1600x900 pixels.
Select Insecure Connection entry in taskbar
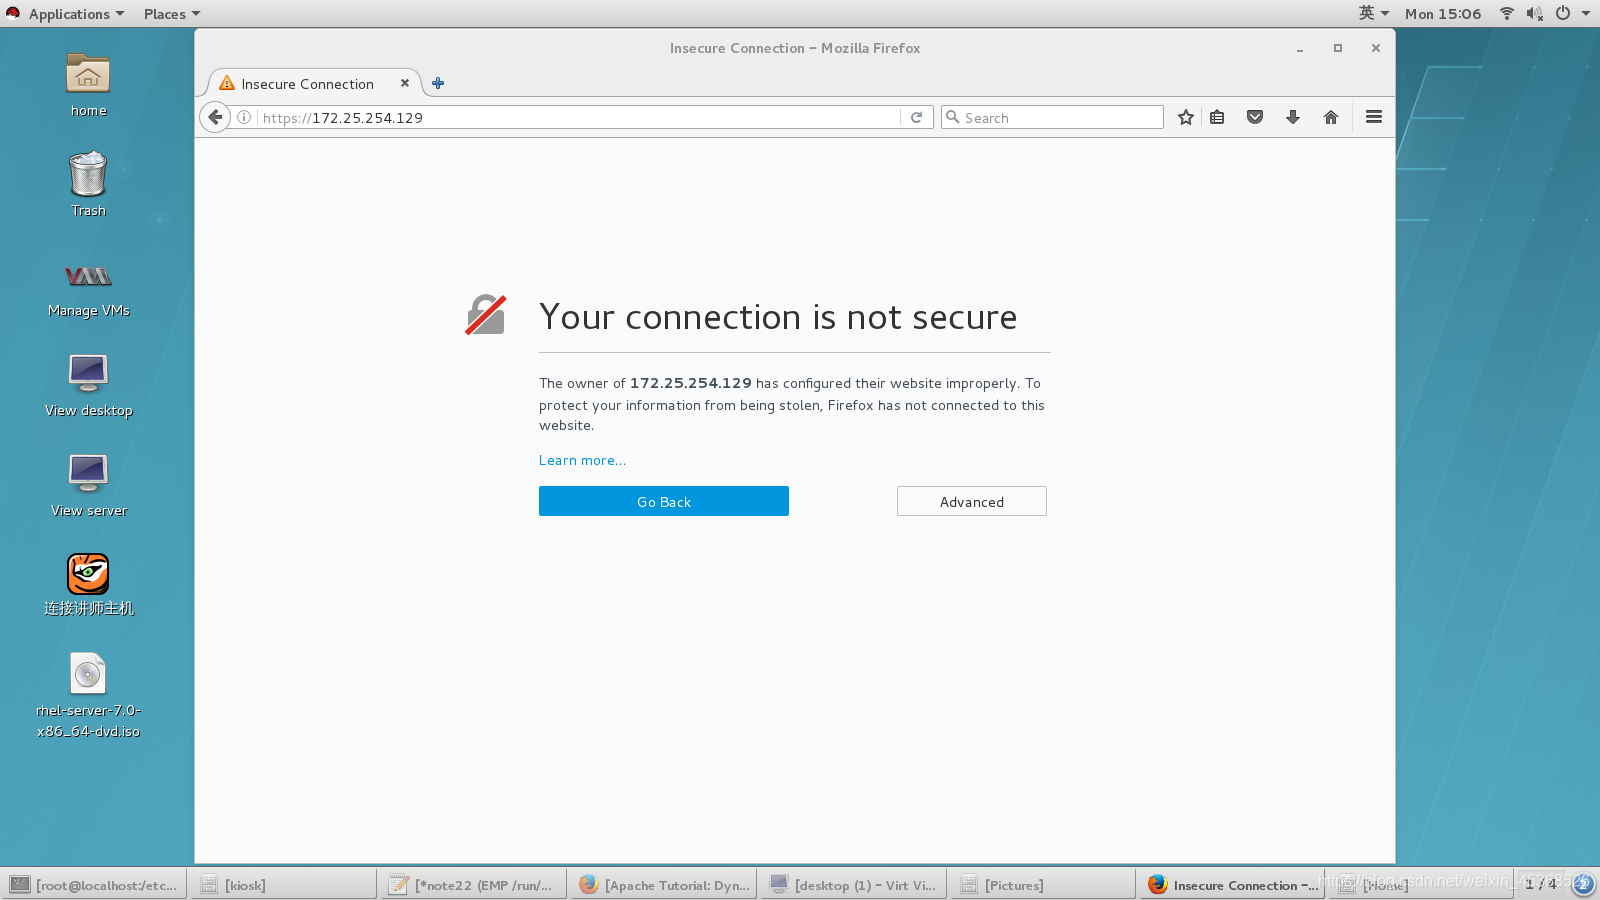1232,884
